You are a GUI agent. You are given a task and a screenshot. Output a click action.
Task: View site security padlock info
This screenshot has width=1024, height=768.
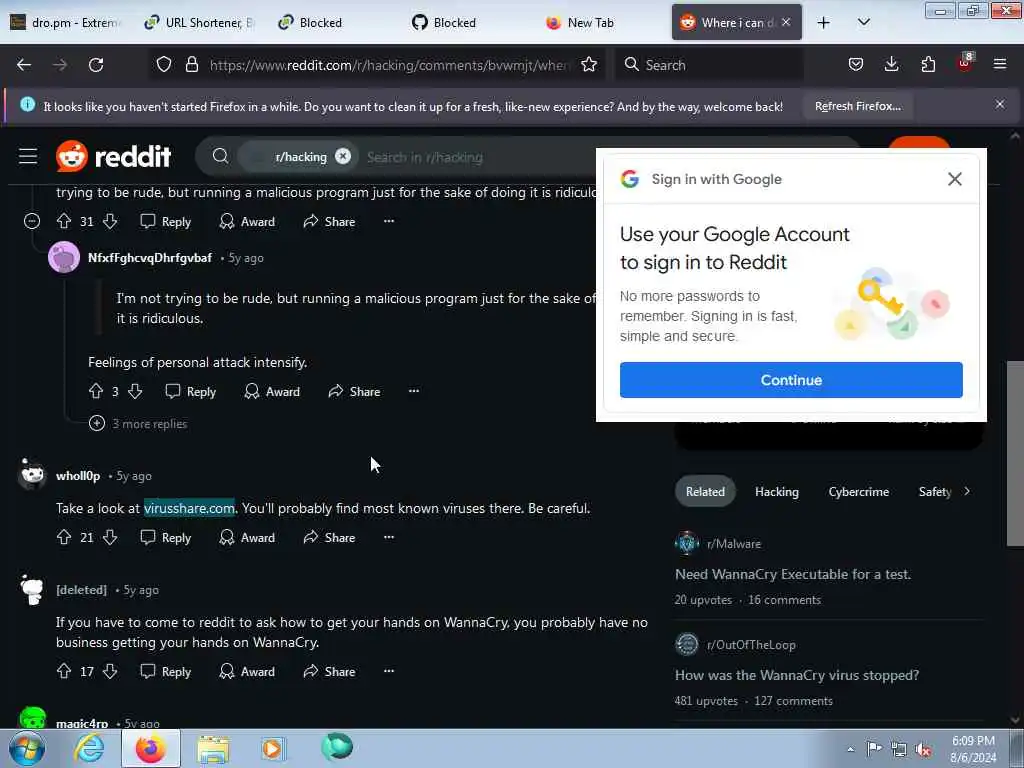pos(191,65)
